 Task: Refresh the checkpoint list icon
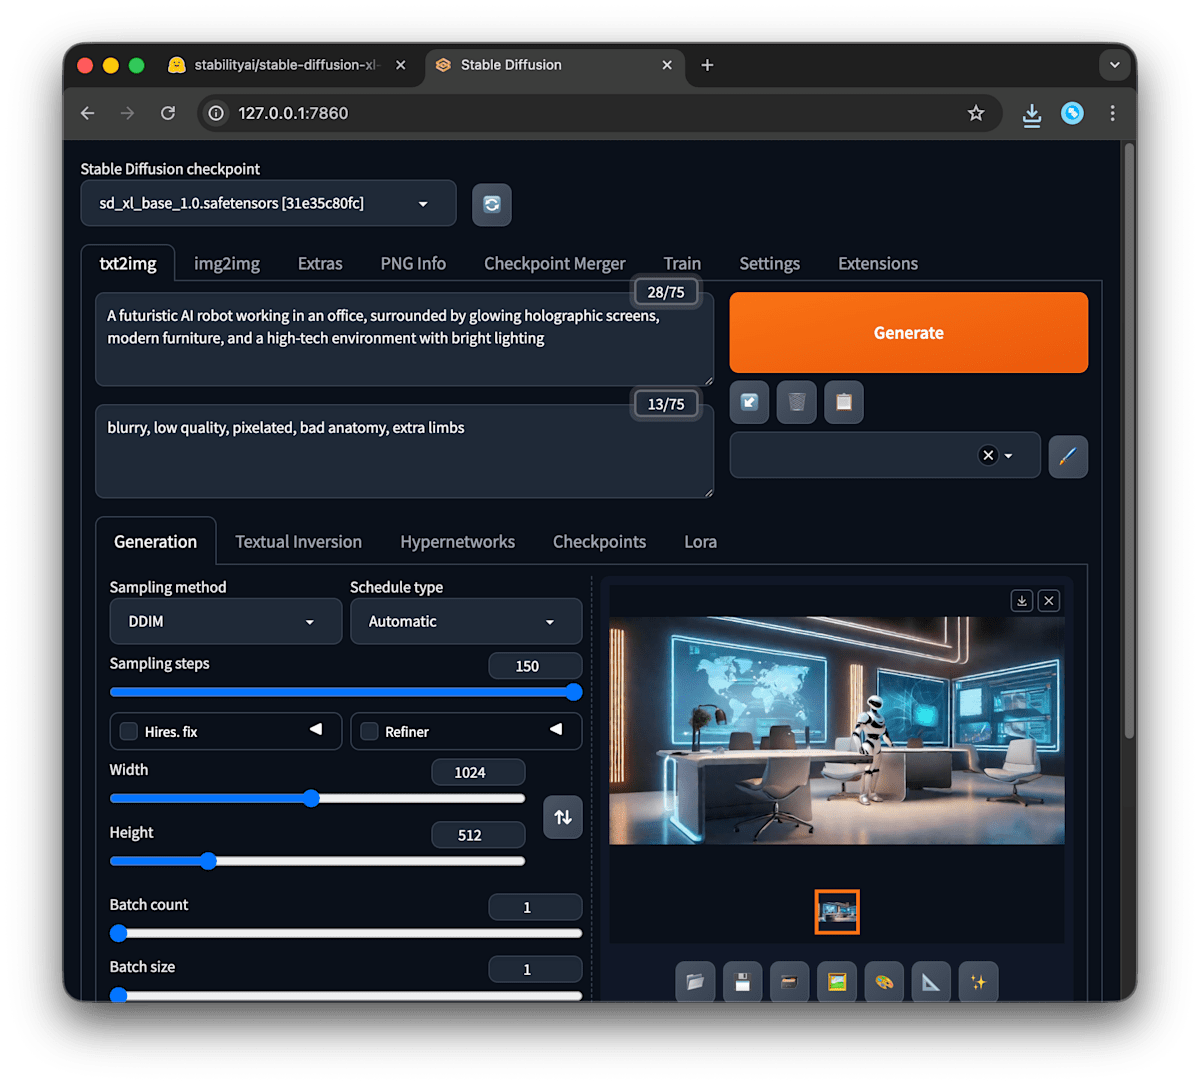pos(491,204)
